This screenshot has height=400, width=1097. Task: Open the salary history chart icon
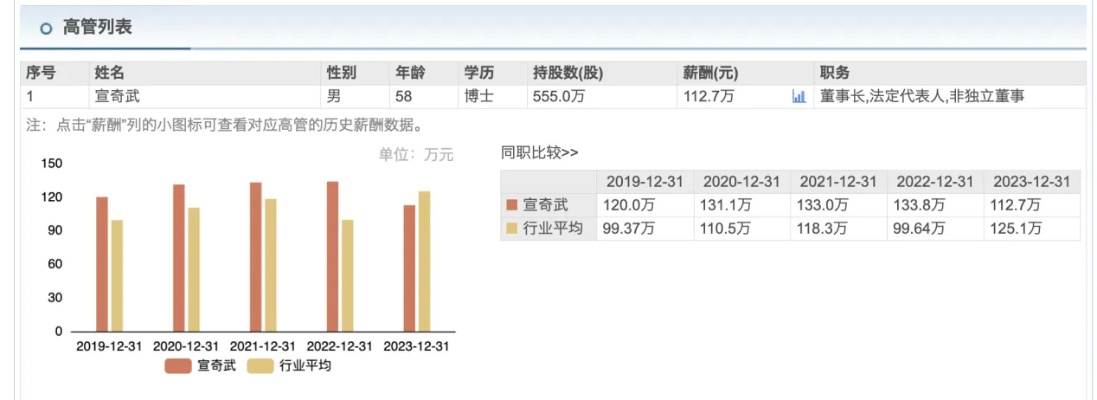(x=798, y=97)
